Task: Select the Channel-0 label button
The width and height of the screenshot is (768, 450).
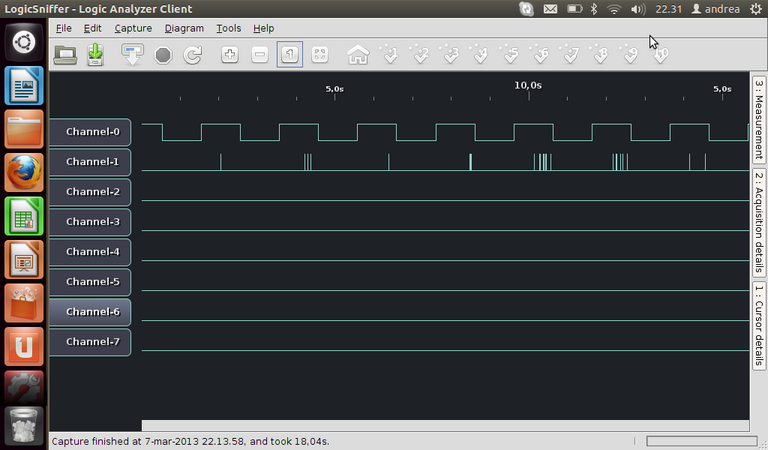Action: point(92,132)
